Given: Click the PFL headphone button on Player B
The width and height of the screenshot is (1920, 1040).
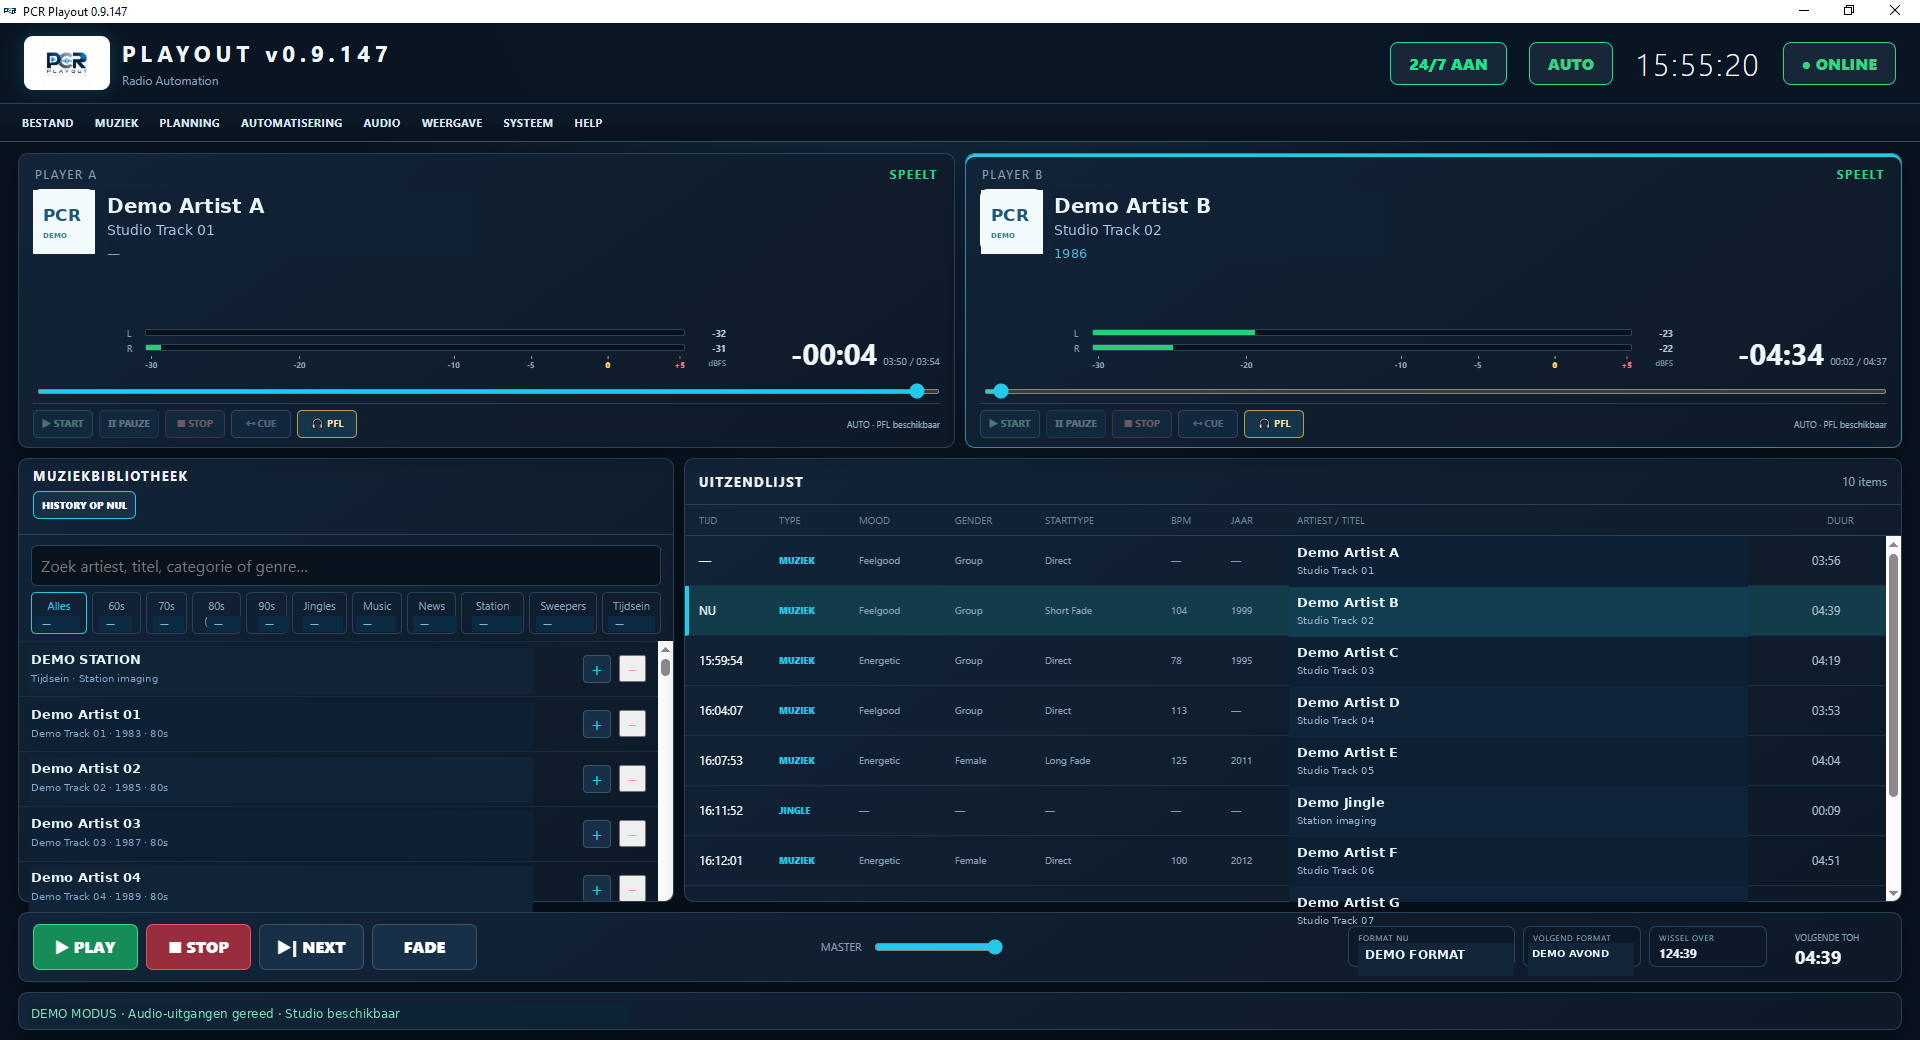Looking at the screenshot, I should coord(1274,424).
